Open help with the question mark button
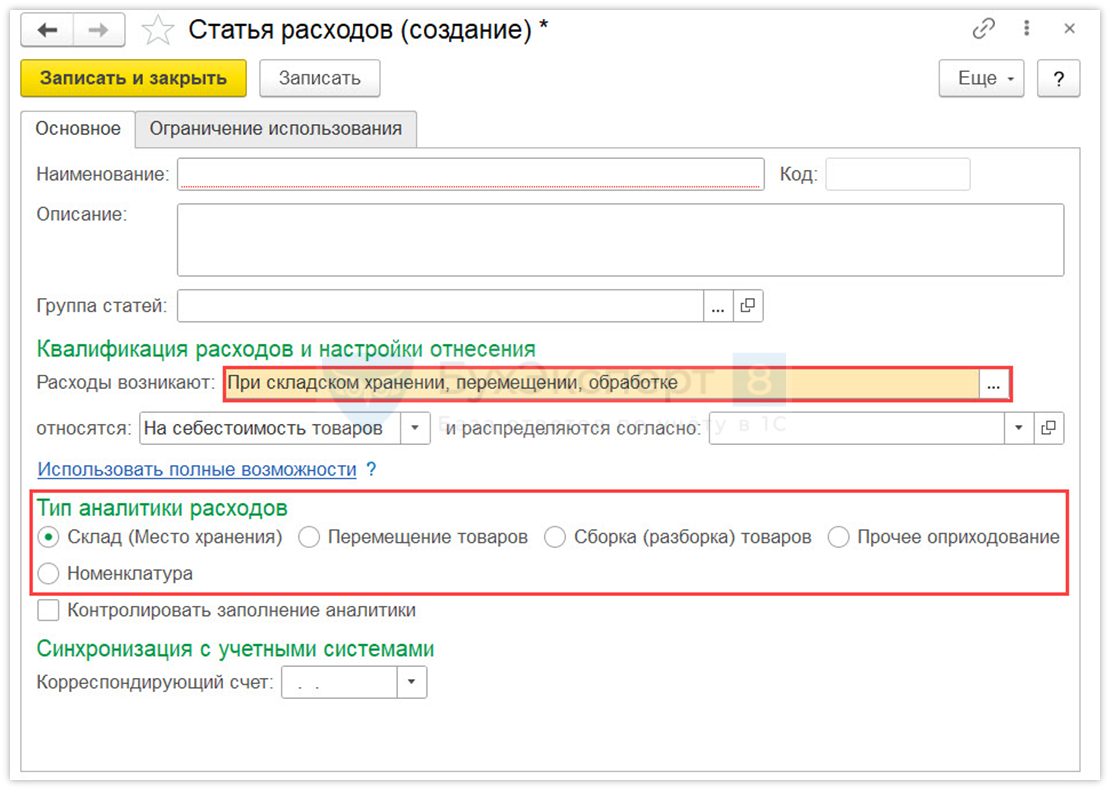The height and width of the screenshot is (790, 1110). (x=1058, y=78)
